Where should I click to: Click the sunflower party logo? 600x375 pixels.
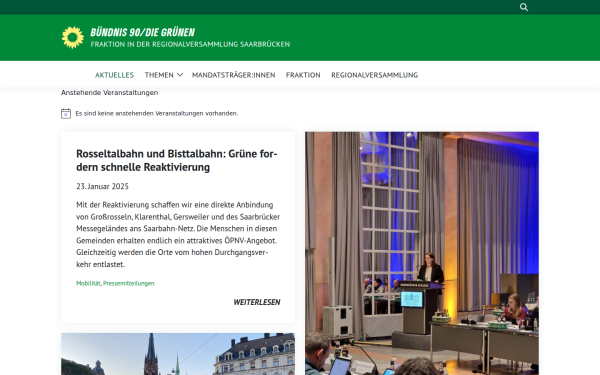[x=73, y=38]
